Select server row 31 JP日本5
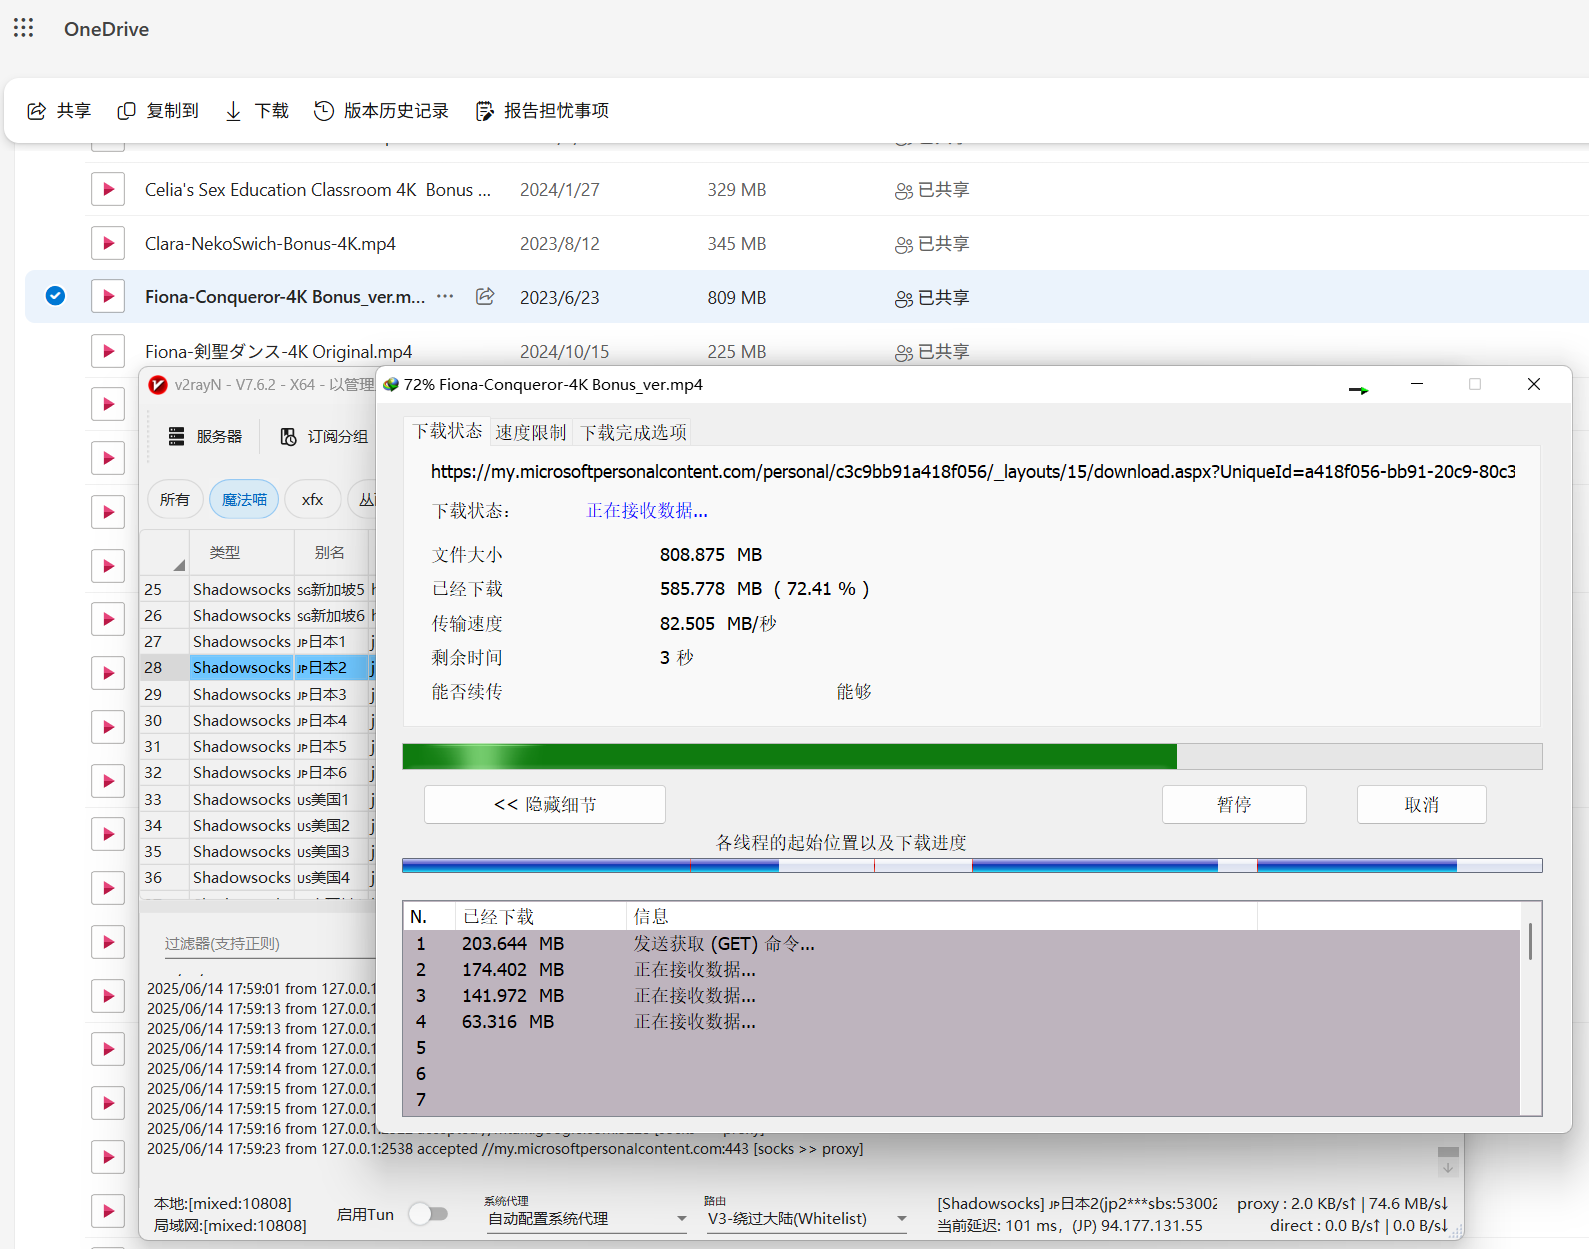1589x1249 pixels. (258, 747)
